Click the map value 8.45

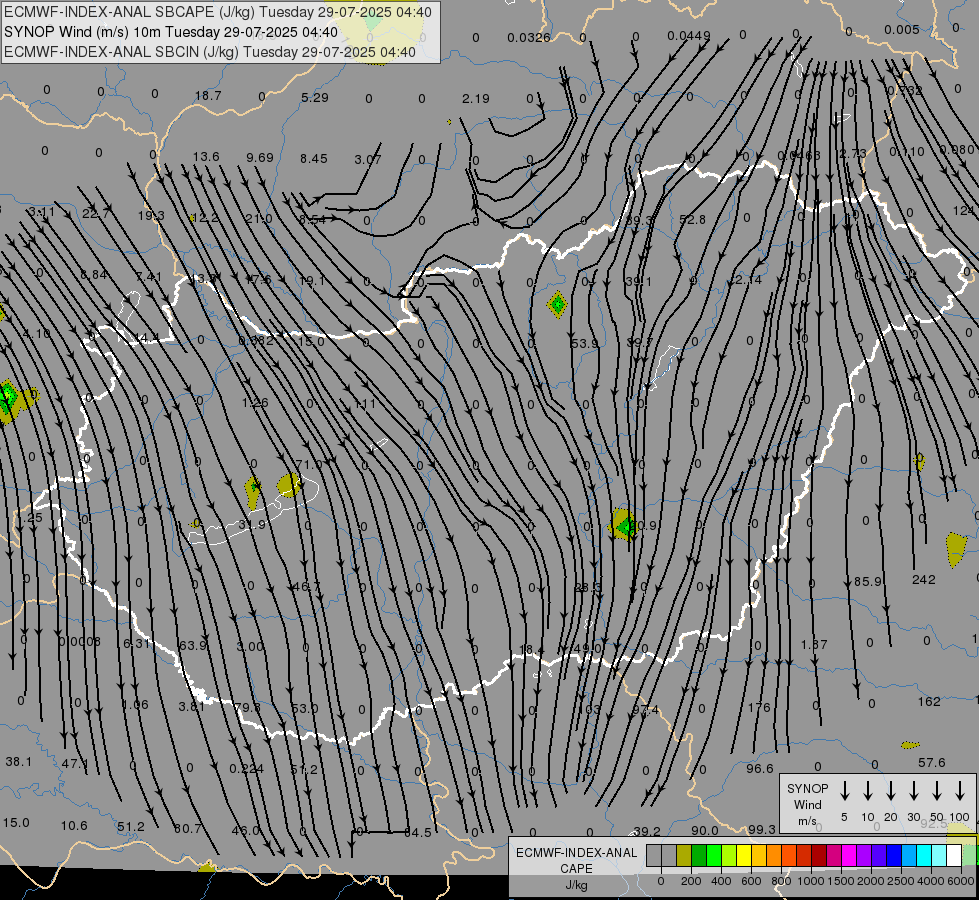(x=313, y=159)
